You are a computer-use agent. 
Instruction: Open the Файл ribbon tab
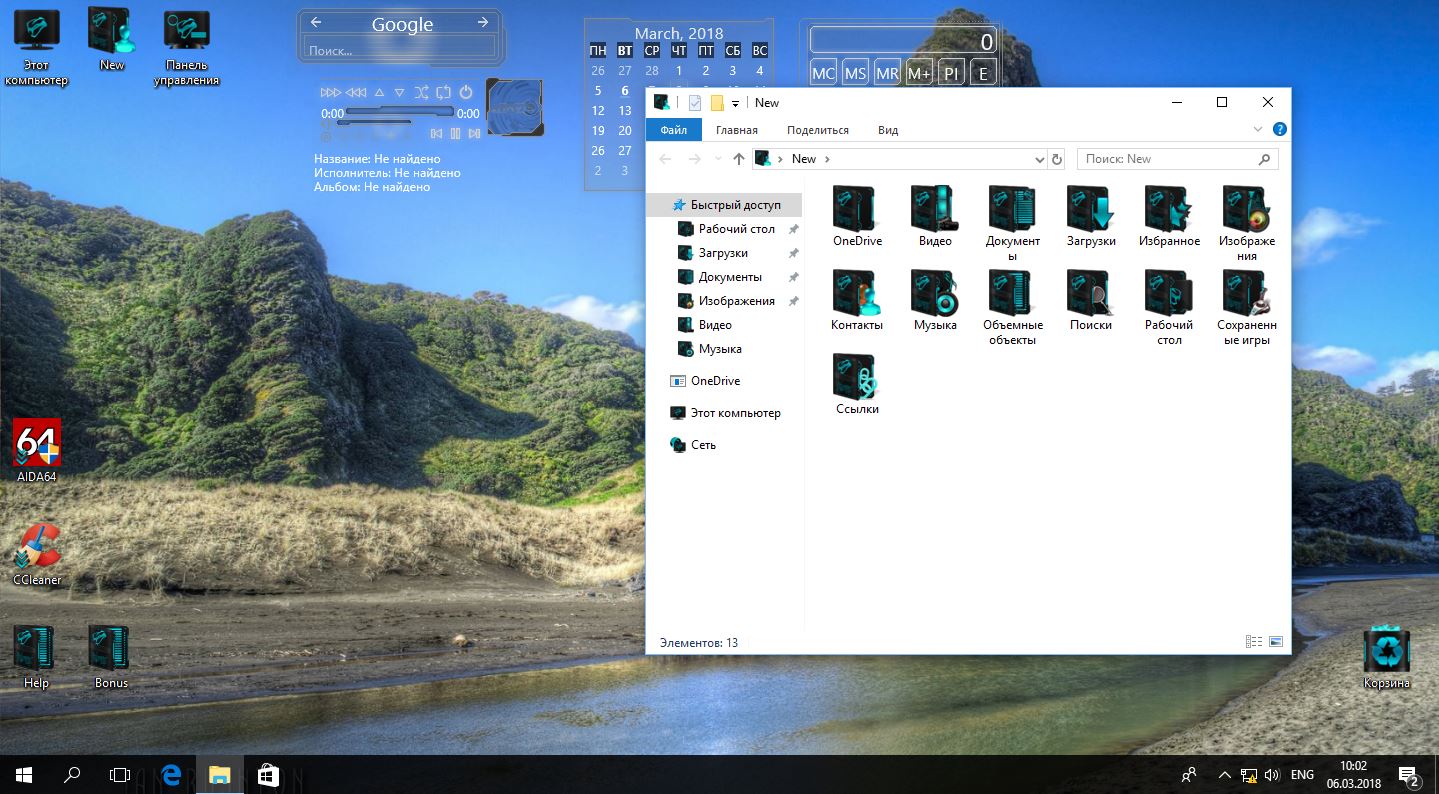tap(673, 130)
